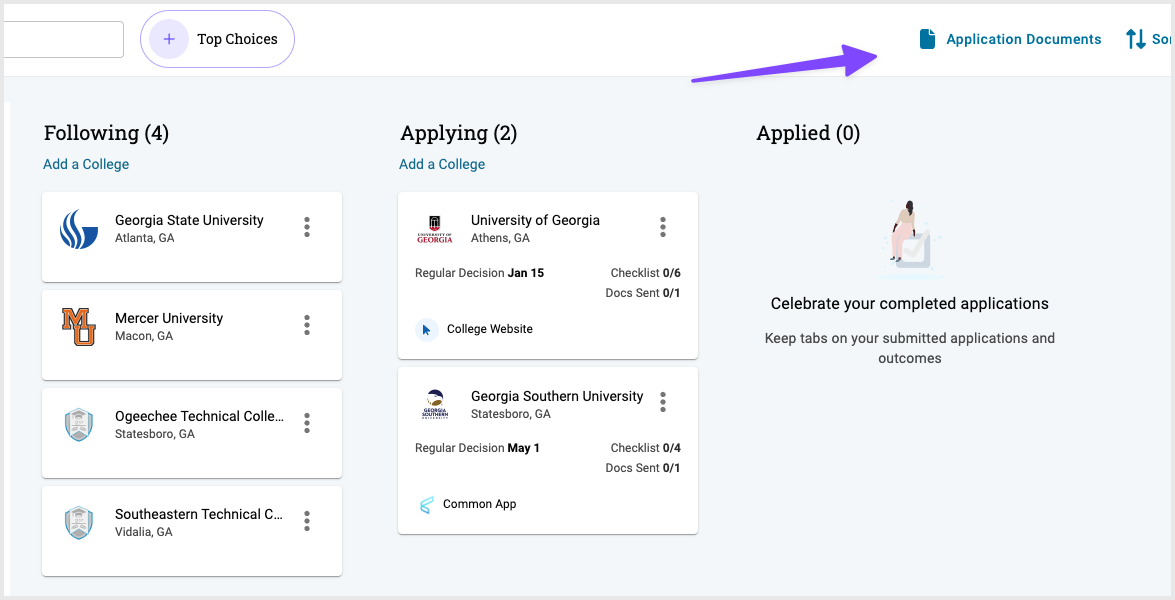Add a College under Following

pyautogui.click(x=86, y=164)
